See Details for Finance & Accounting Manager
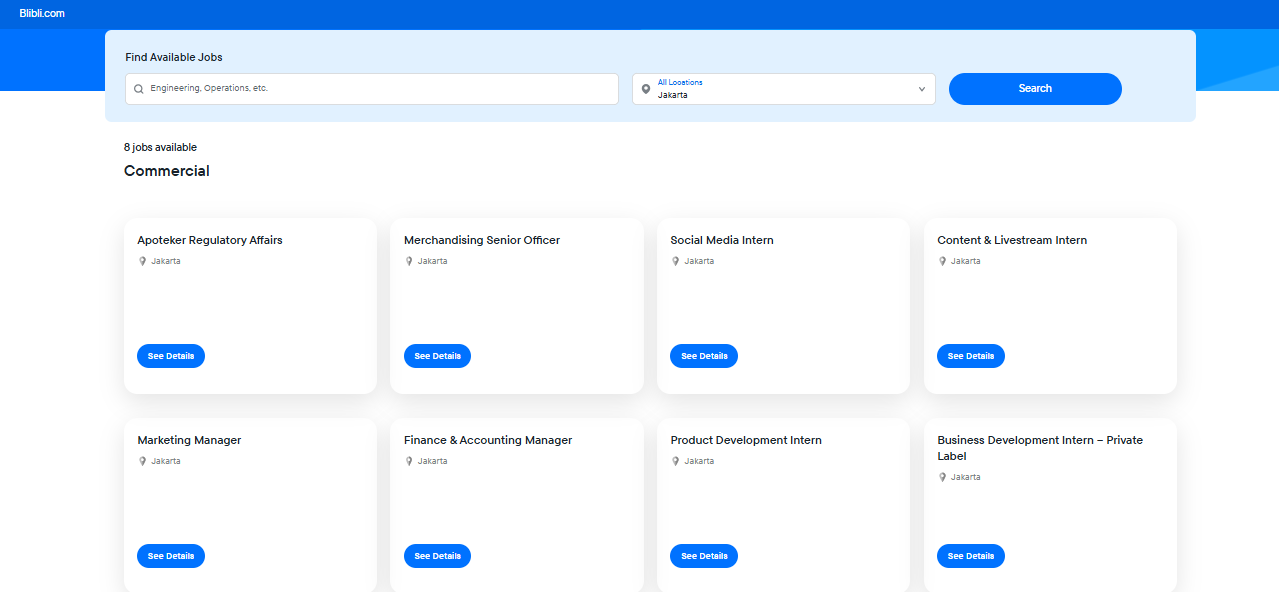 [437, 556]
